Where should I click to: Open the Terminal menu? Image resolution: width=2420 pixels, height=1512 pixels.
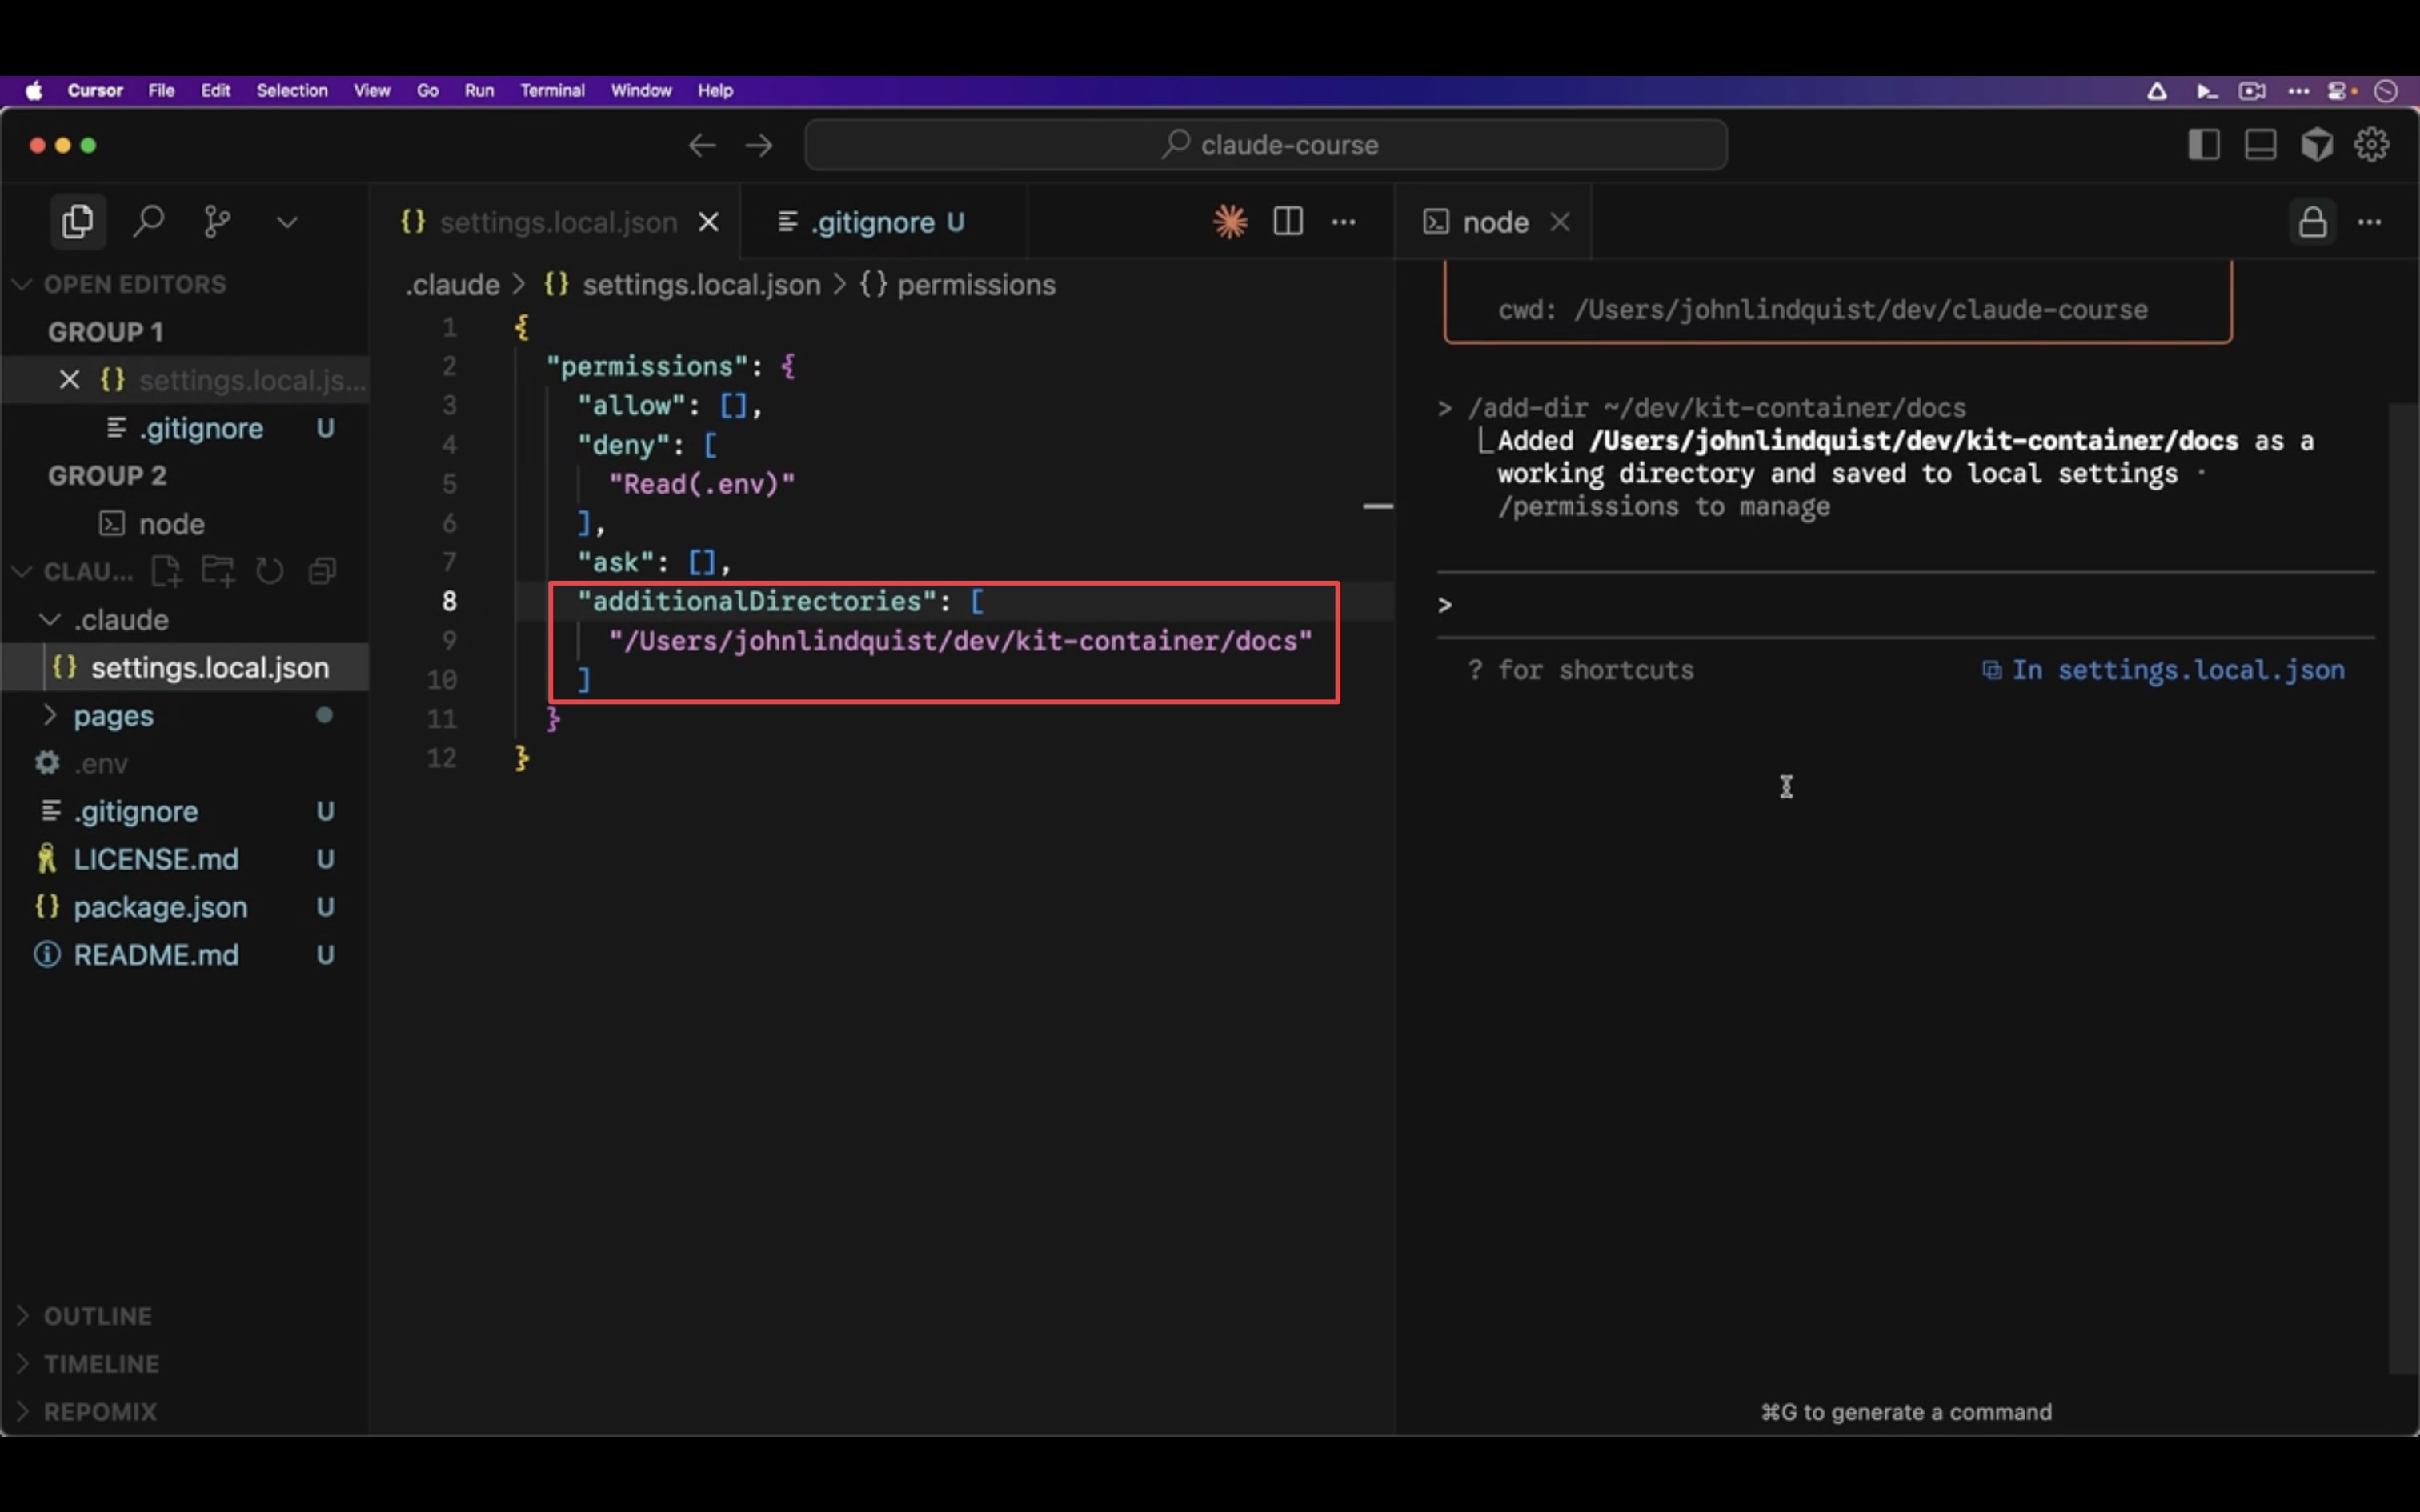(x=552, y=90)
